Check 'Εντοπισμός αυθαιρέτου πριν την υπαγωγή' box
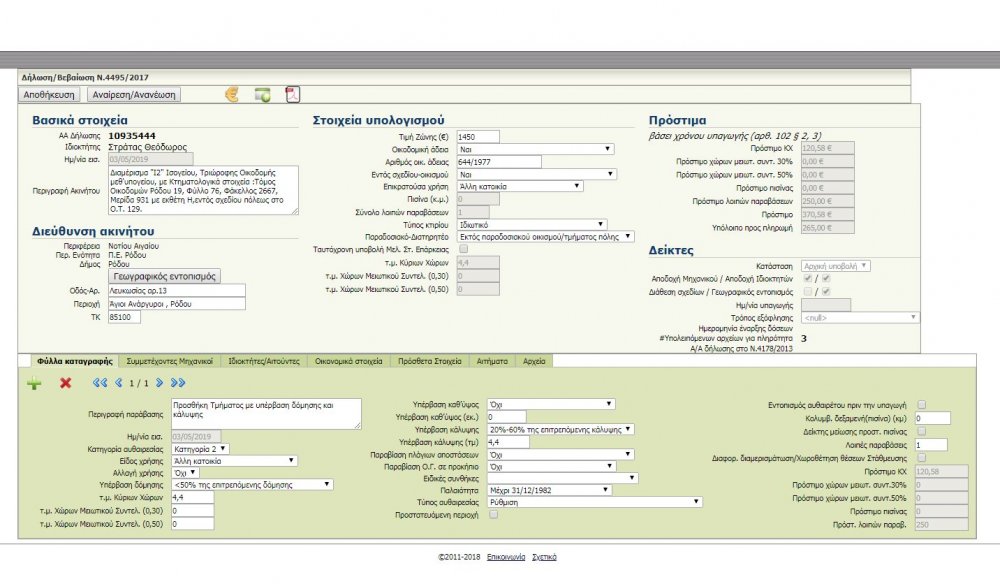The width and height of the screenshot is (1000, 584). [920, 404]
